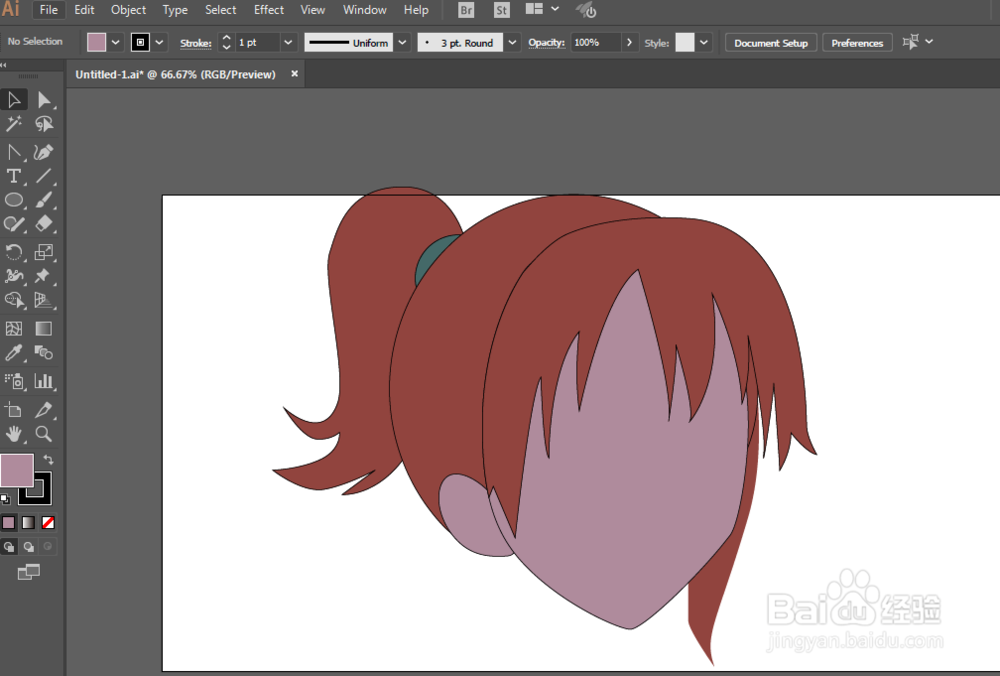This screenshot has height=676, width=1000.
Task: Select the Magic Wand tool
Action: [14, 124]
